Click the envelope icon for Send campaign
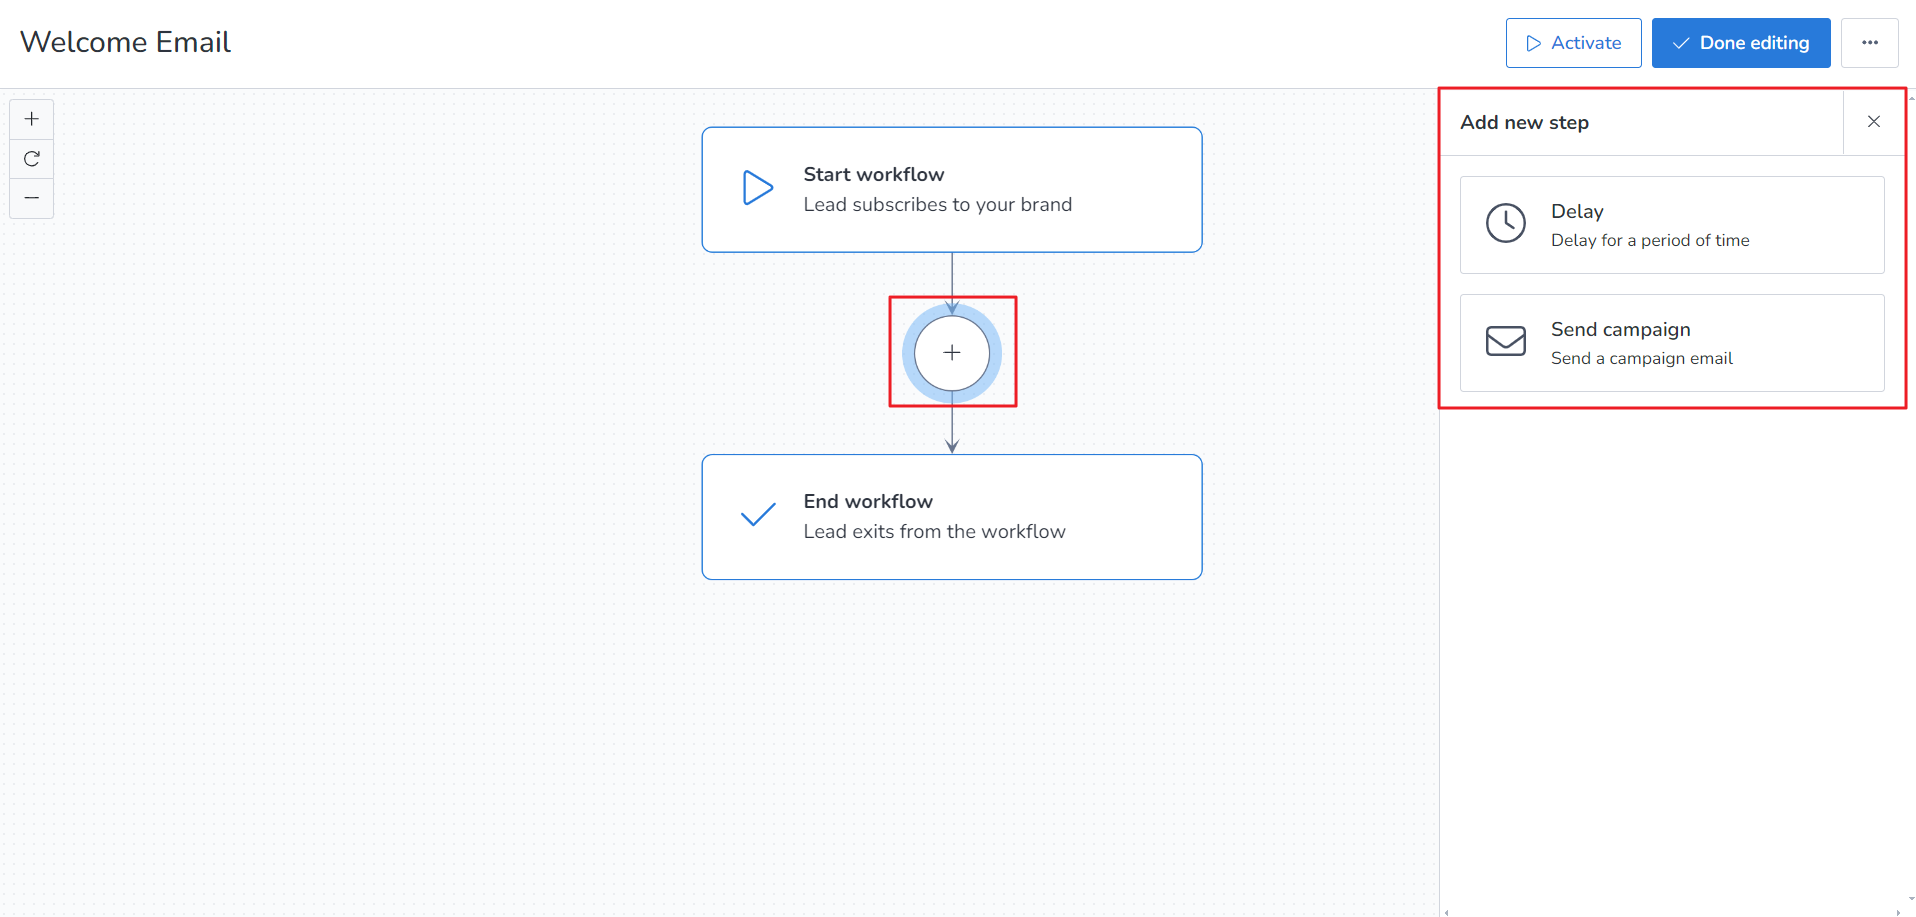Viewport: 1916px width, 917px height. [1505, 342]
